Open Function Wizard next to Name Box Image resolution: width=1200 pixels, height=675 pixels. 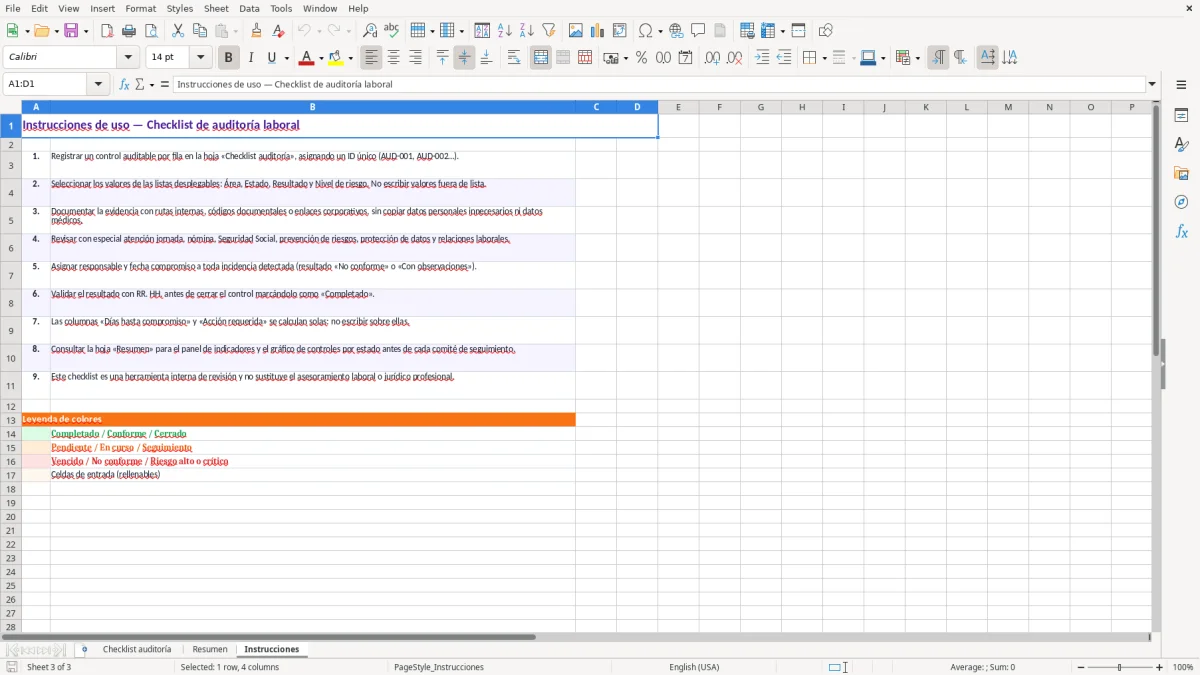[x=125, y=84]
